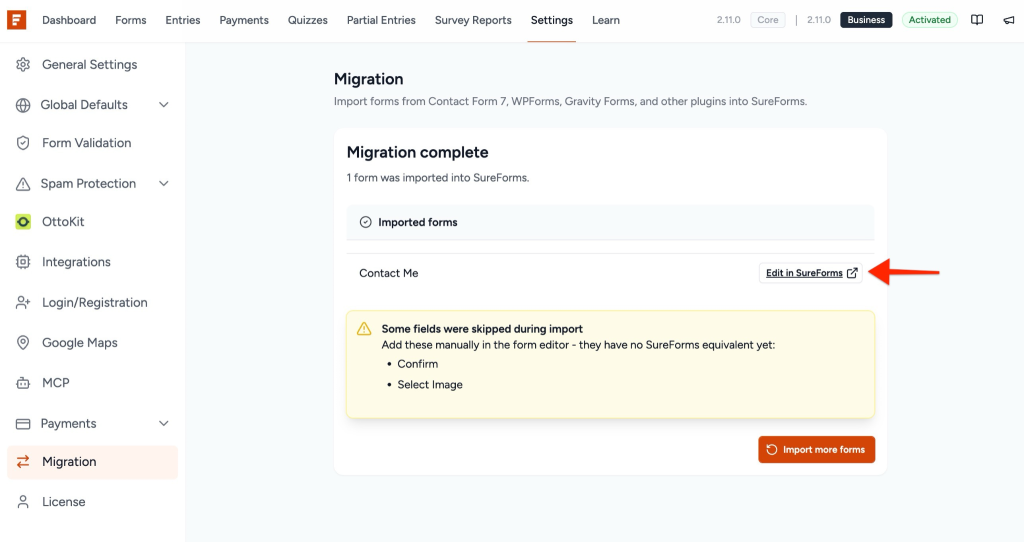Click the MCP robot icon
Screen dimensions: 1024x542
pyautogui.click(x=23, y=383)
